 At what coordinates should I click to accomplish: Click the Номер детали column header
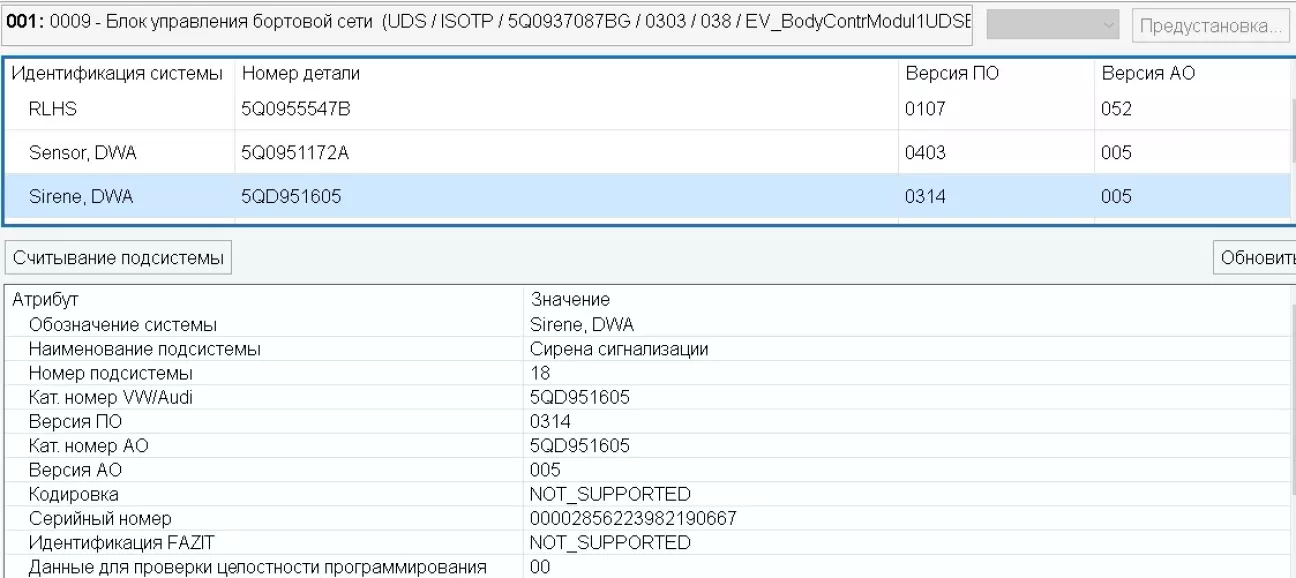tap(300, 73)
